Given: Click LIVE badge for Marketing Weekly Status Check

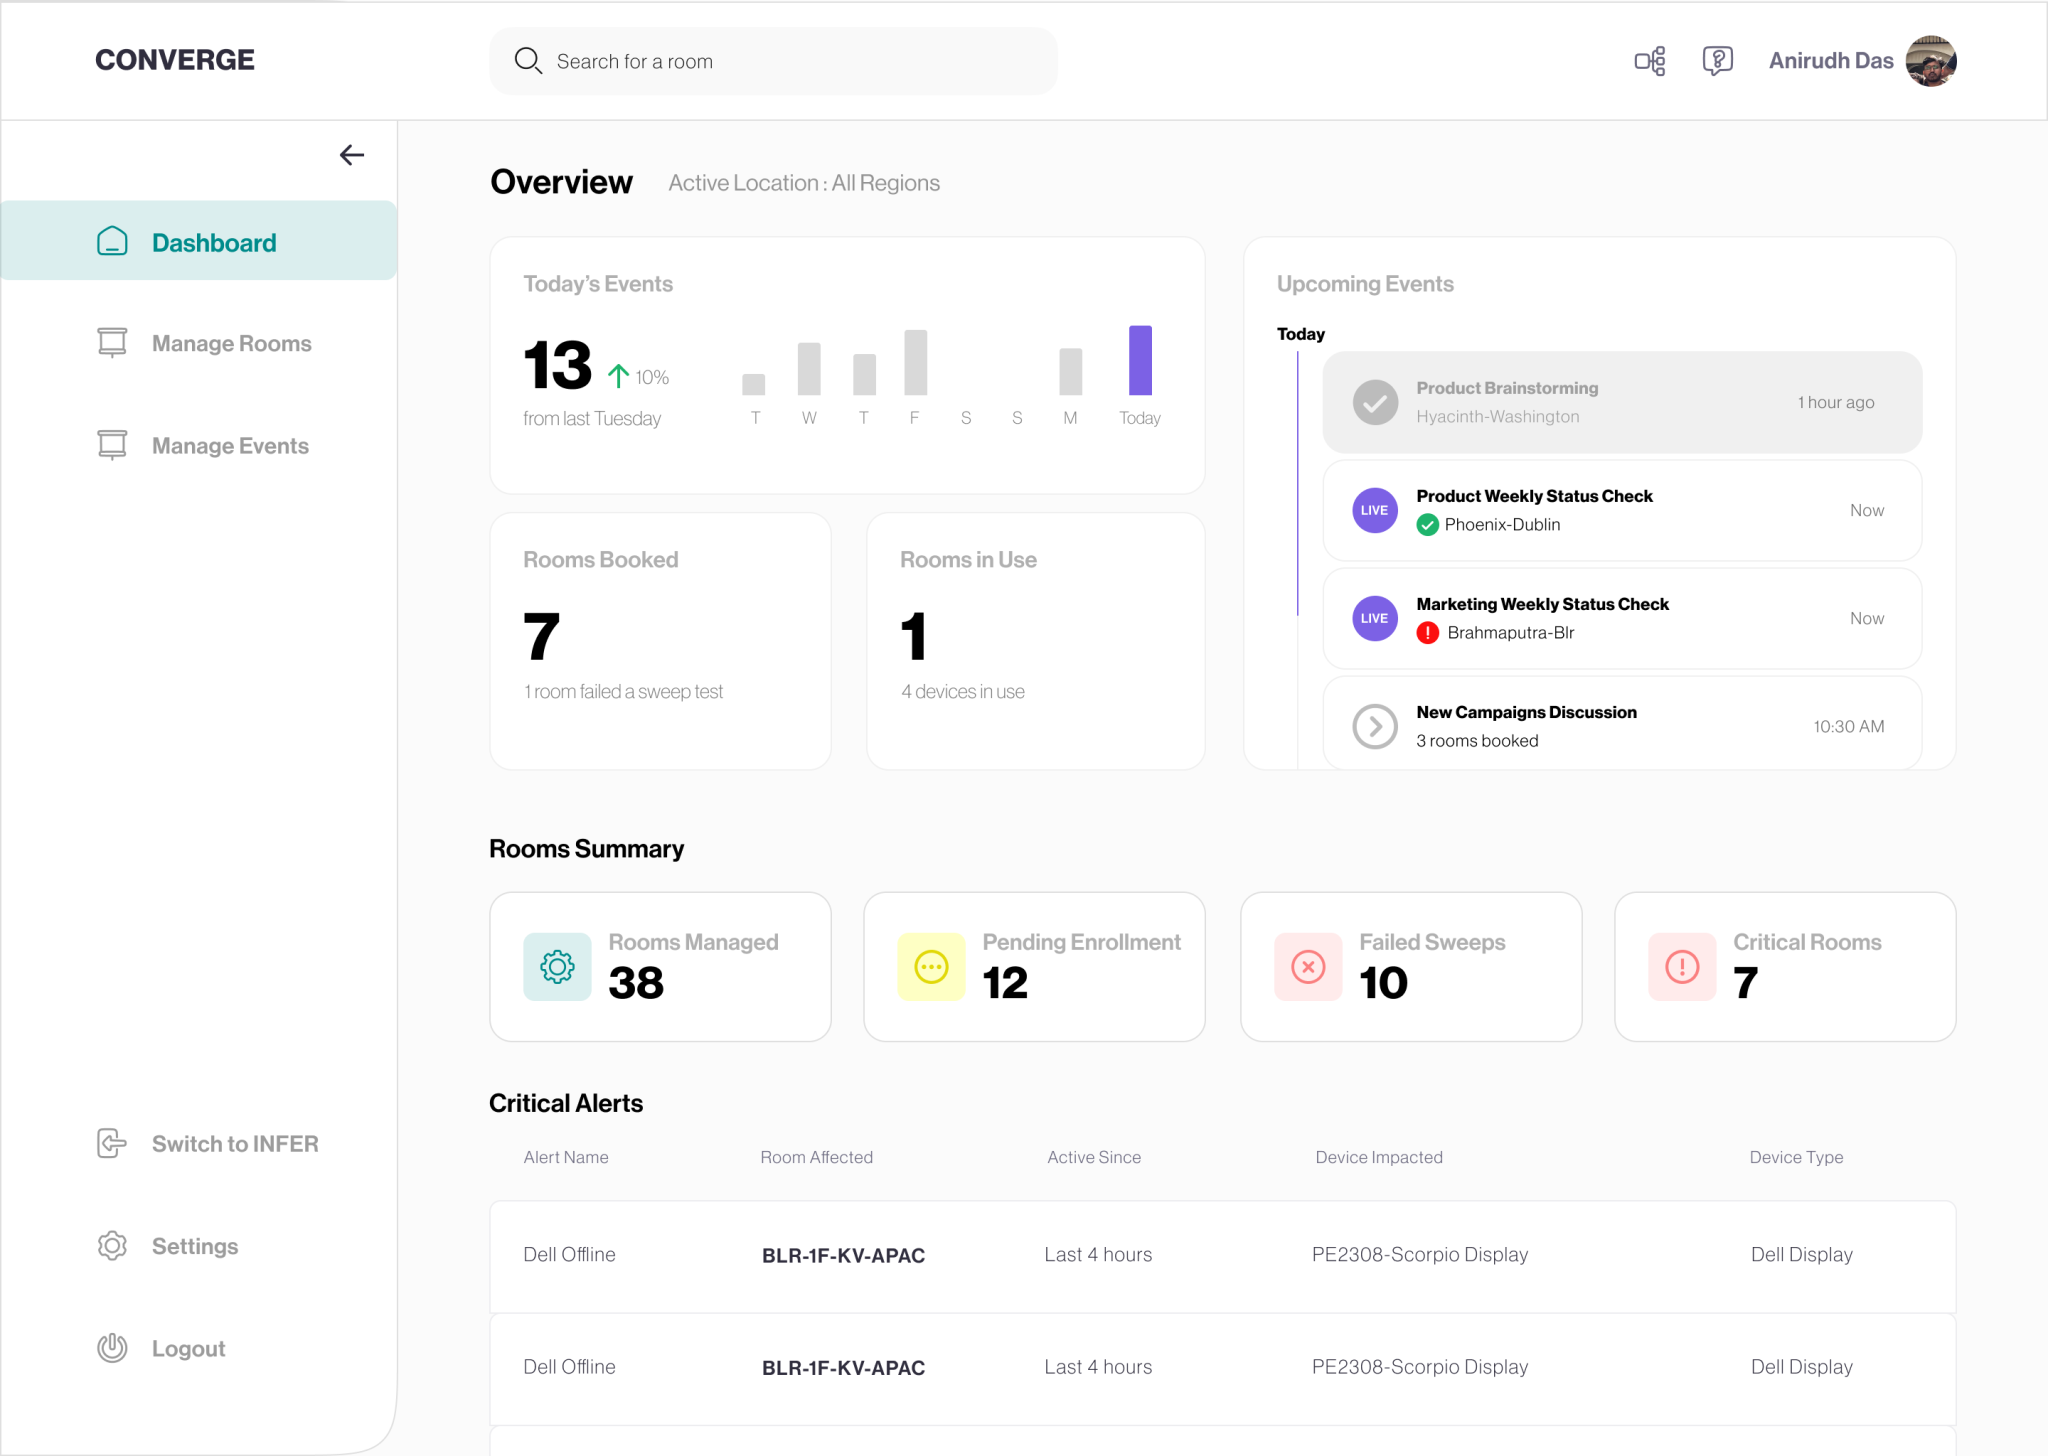Looking at the screenshot, I should 1374,618.
